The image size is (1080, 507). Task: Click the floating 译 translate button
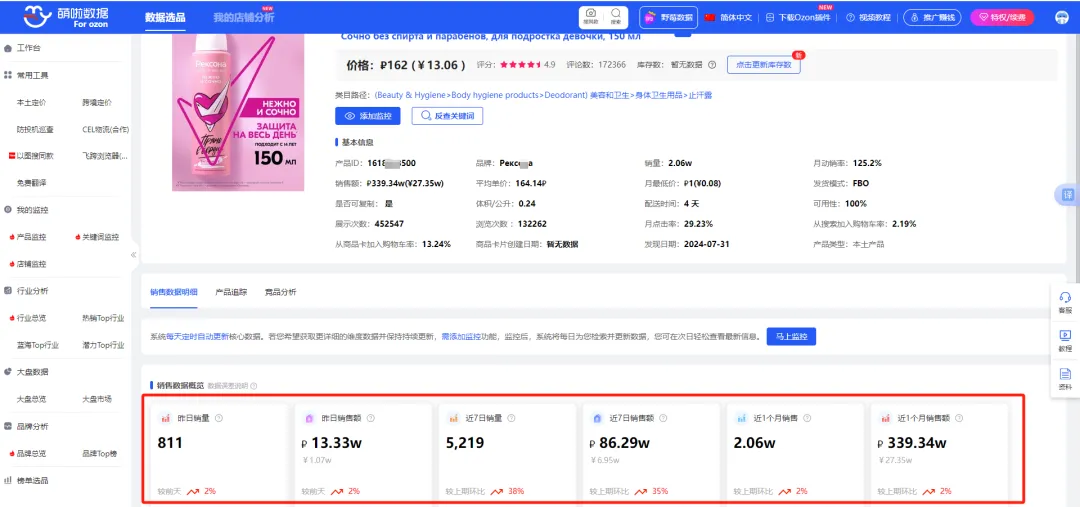point(1068,195)
